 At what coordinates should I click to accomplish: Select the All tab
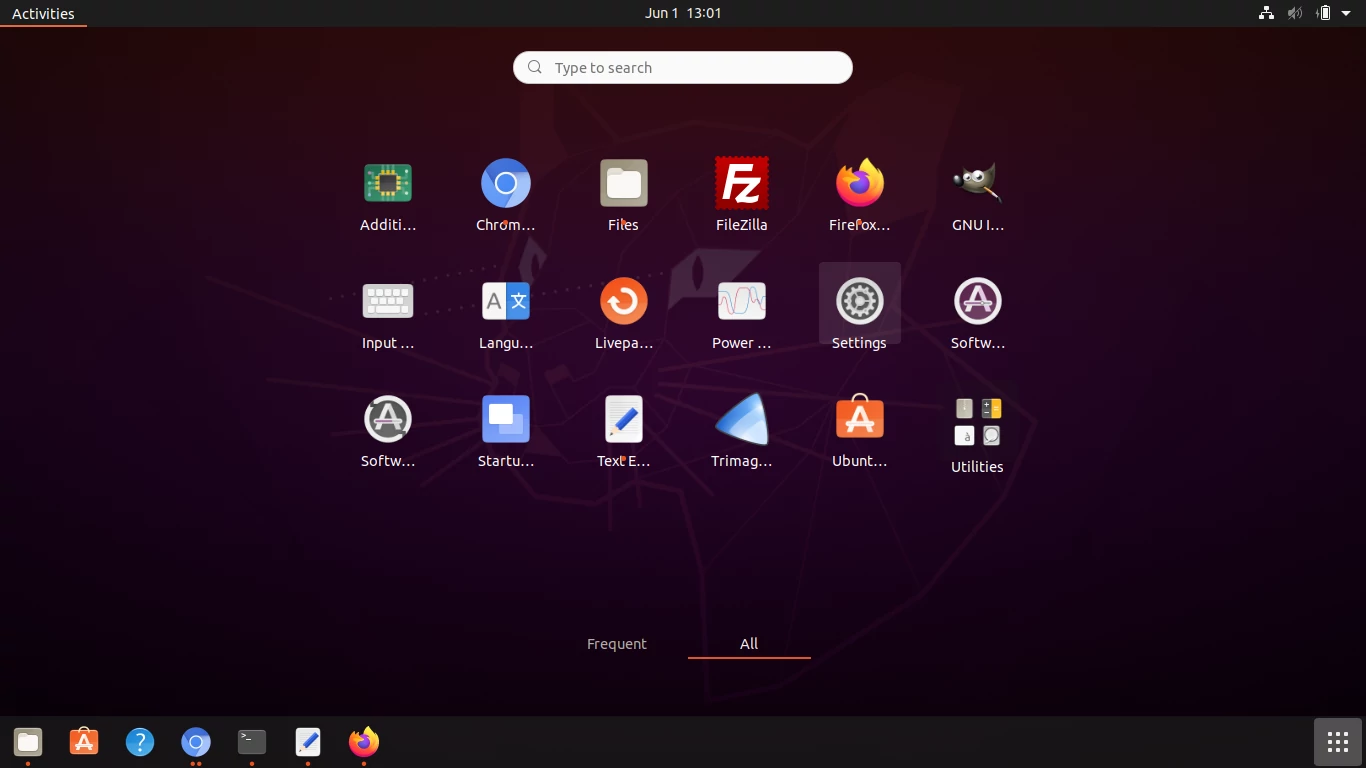click(749, 644)
